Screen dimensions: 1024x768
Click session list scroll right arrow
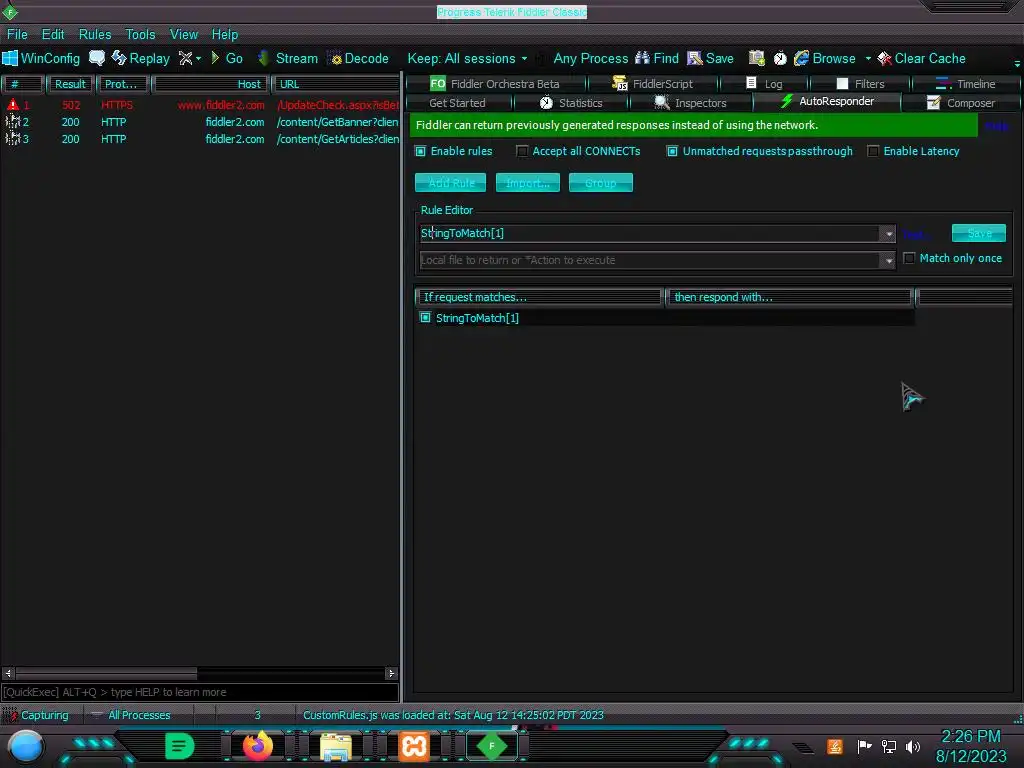[x=391, y=673]
